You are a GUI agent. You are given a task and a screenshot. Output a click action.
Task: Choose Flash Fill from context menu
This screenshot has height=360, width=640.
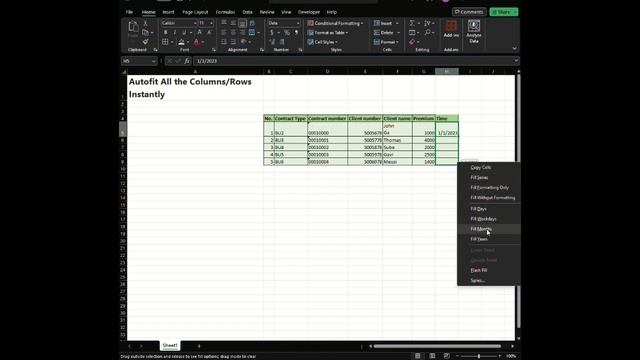489,270
